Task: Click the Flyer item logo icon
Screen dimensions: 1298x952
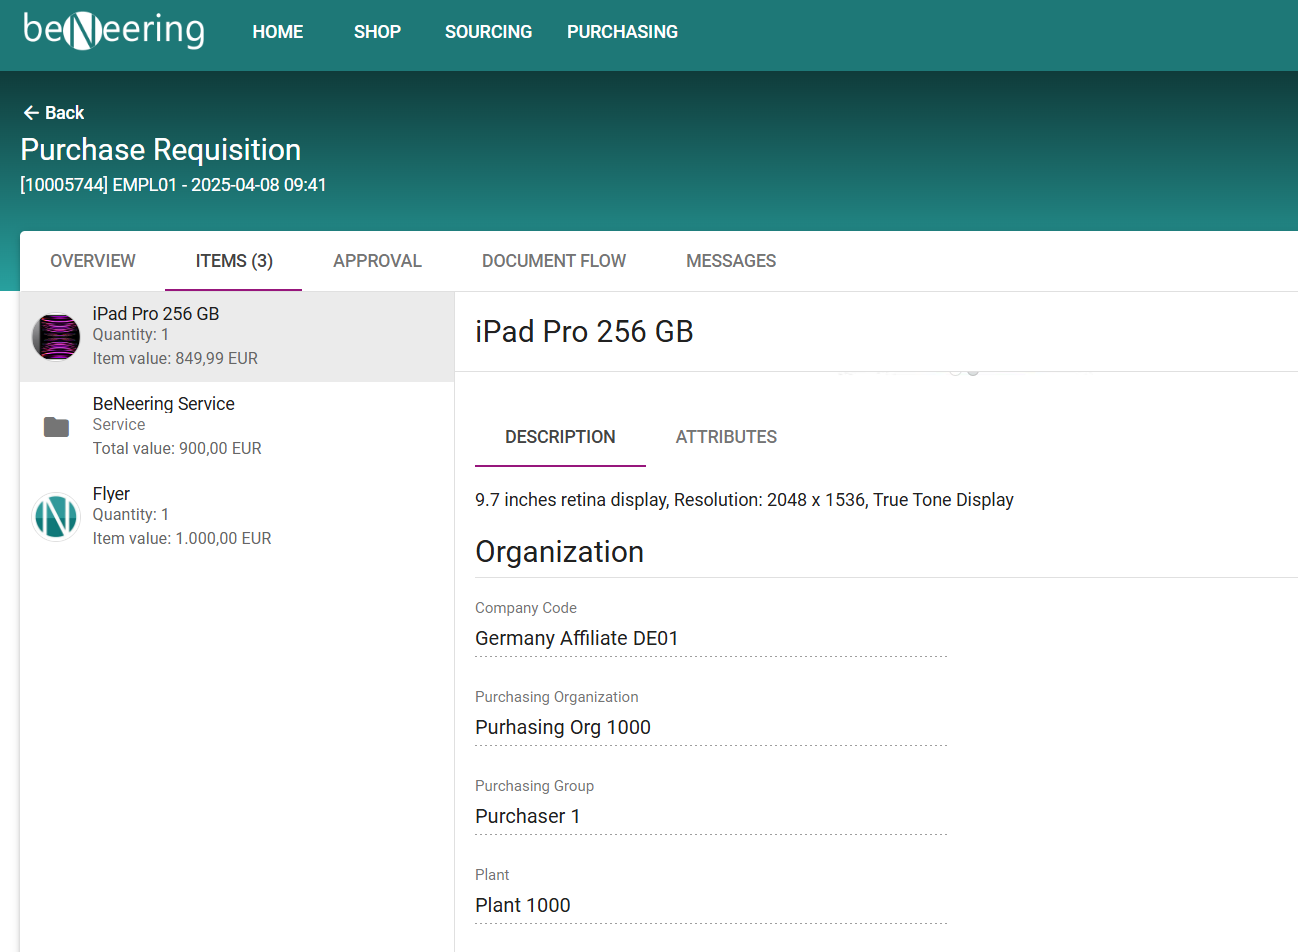Action: click(x=56, y=516)
